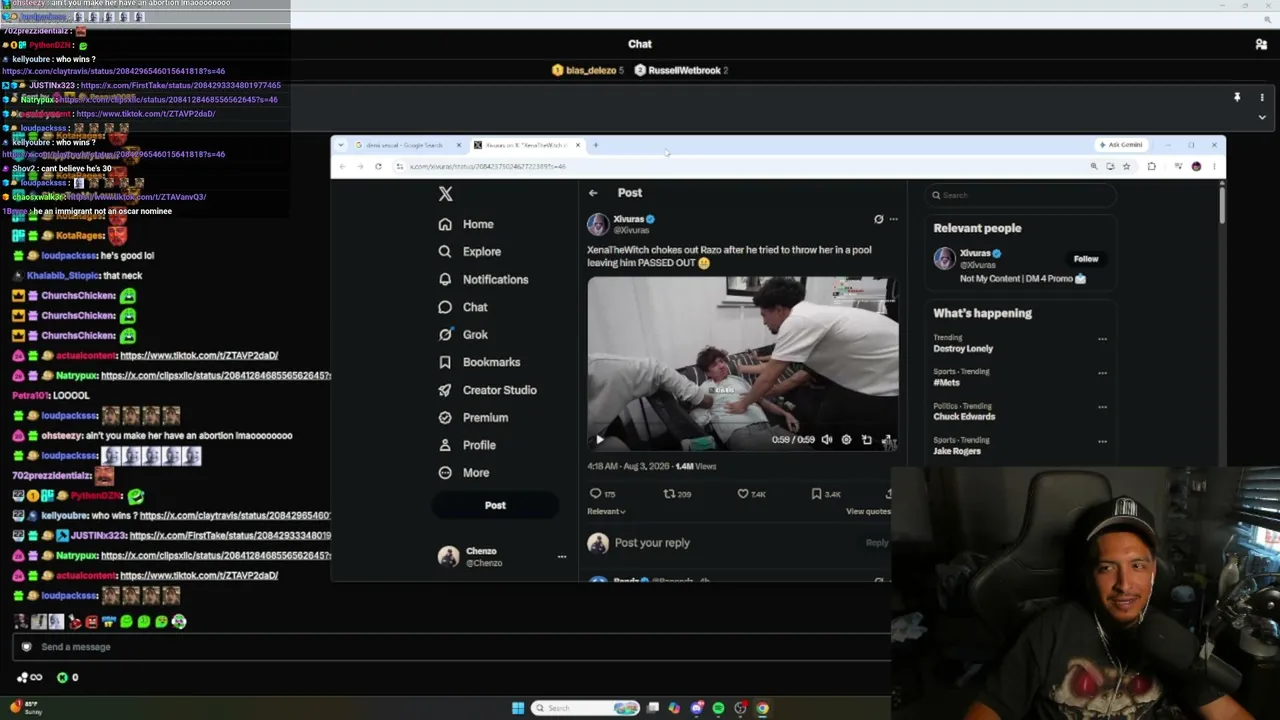Click the X search box
The height and width of the screenshot is (720, 1280).
[x=1020, y=196]
